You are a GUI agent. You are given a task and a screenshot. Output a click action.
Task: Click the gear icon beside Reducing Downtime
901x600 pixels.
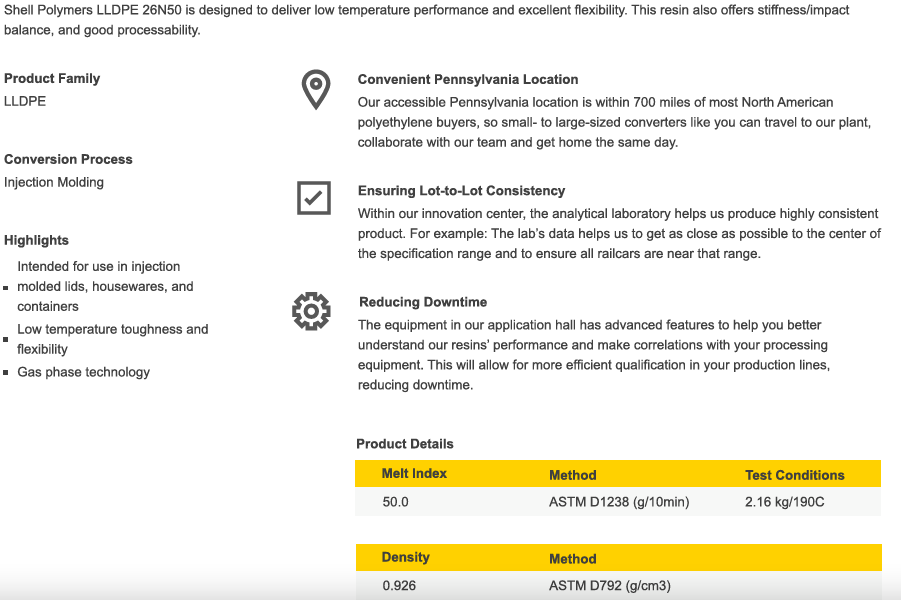311,311
